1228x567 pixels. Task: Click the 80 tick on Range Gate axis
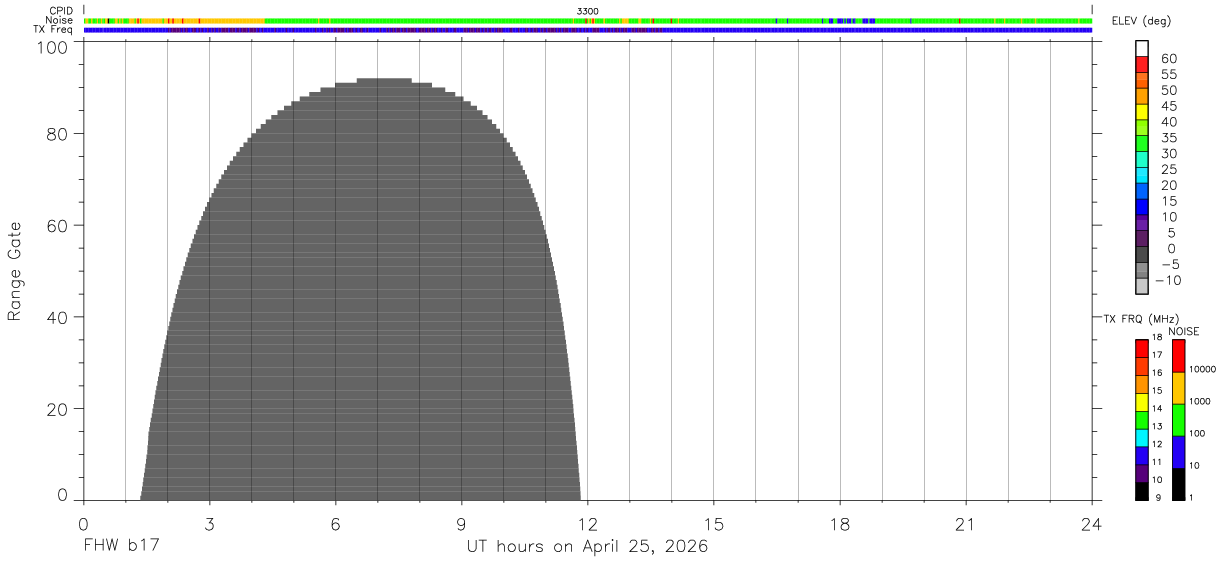coord(59,134)
